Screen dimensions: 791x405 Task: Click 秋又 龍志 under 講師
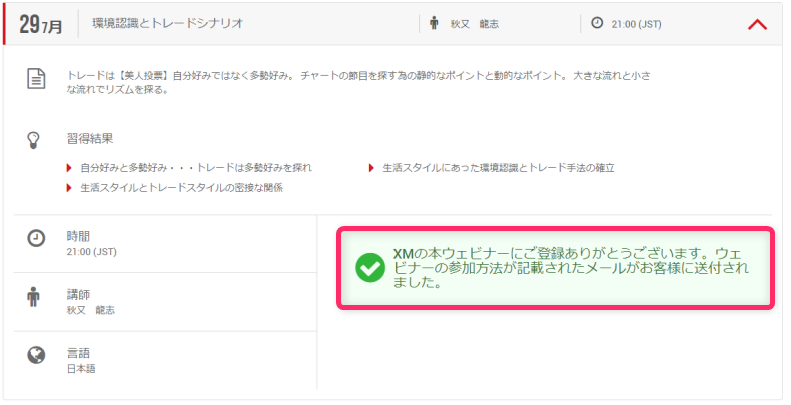point(91,310)
